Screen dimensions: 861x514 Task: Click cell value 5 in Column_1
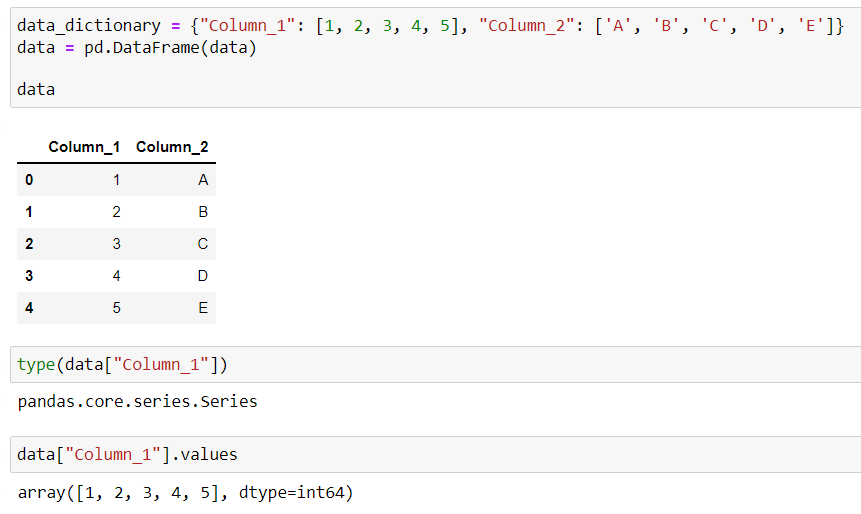click(116, 308)
